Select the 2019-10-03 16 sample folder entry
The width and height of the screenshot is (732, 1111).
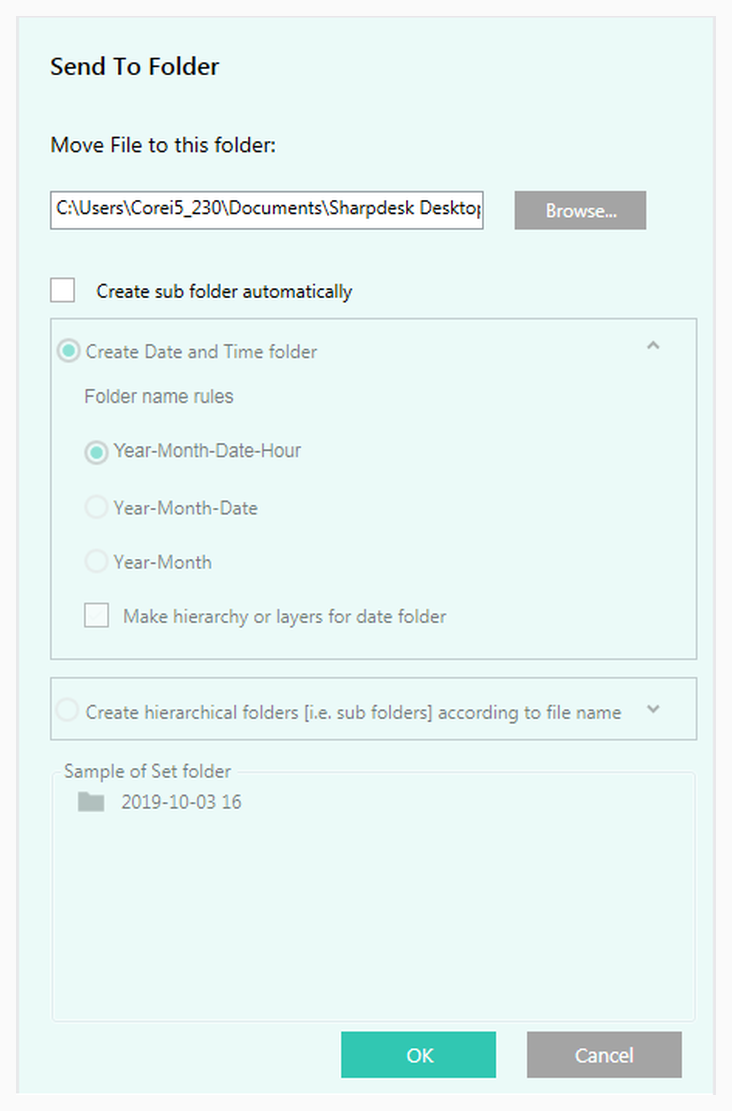tap(181, 802)
